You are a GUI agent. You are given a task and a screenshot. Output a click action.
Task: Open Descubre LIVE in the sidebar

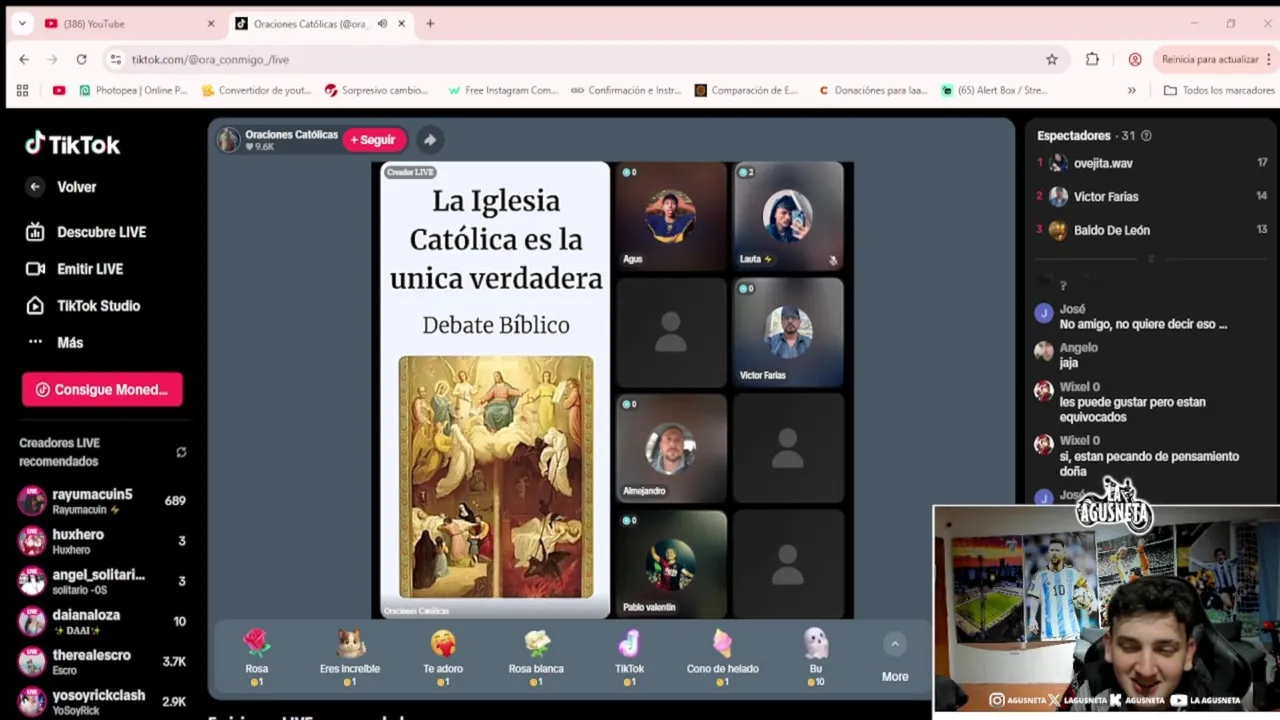[86, 232]
